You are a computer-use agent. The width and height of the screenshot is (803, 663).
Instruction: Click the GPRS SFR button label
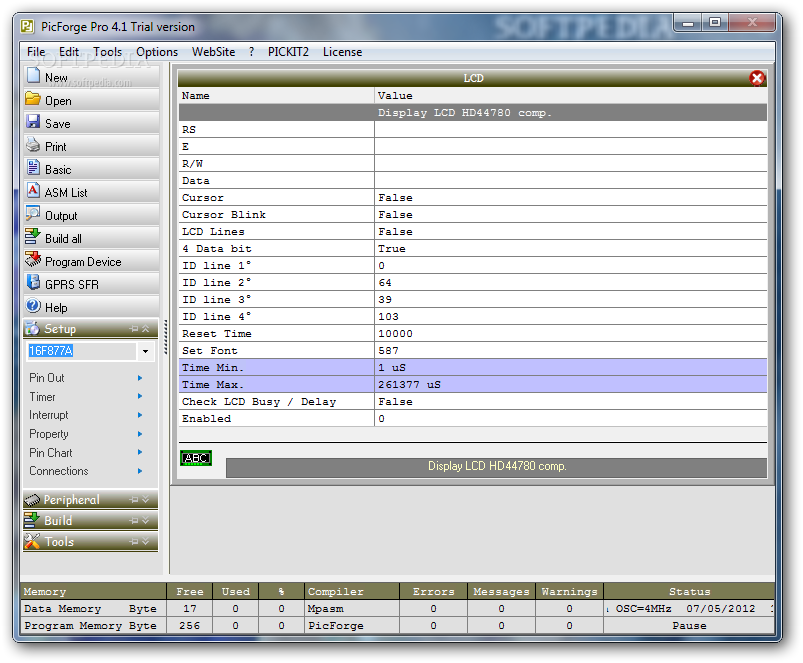click(72, 285)
